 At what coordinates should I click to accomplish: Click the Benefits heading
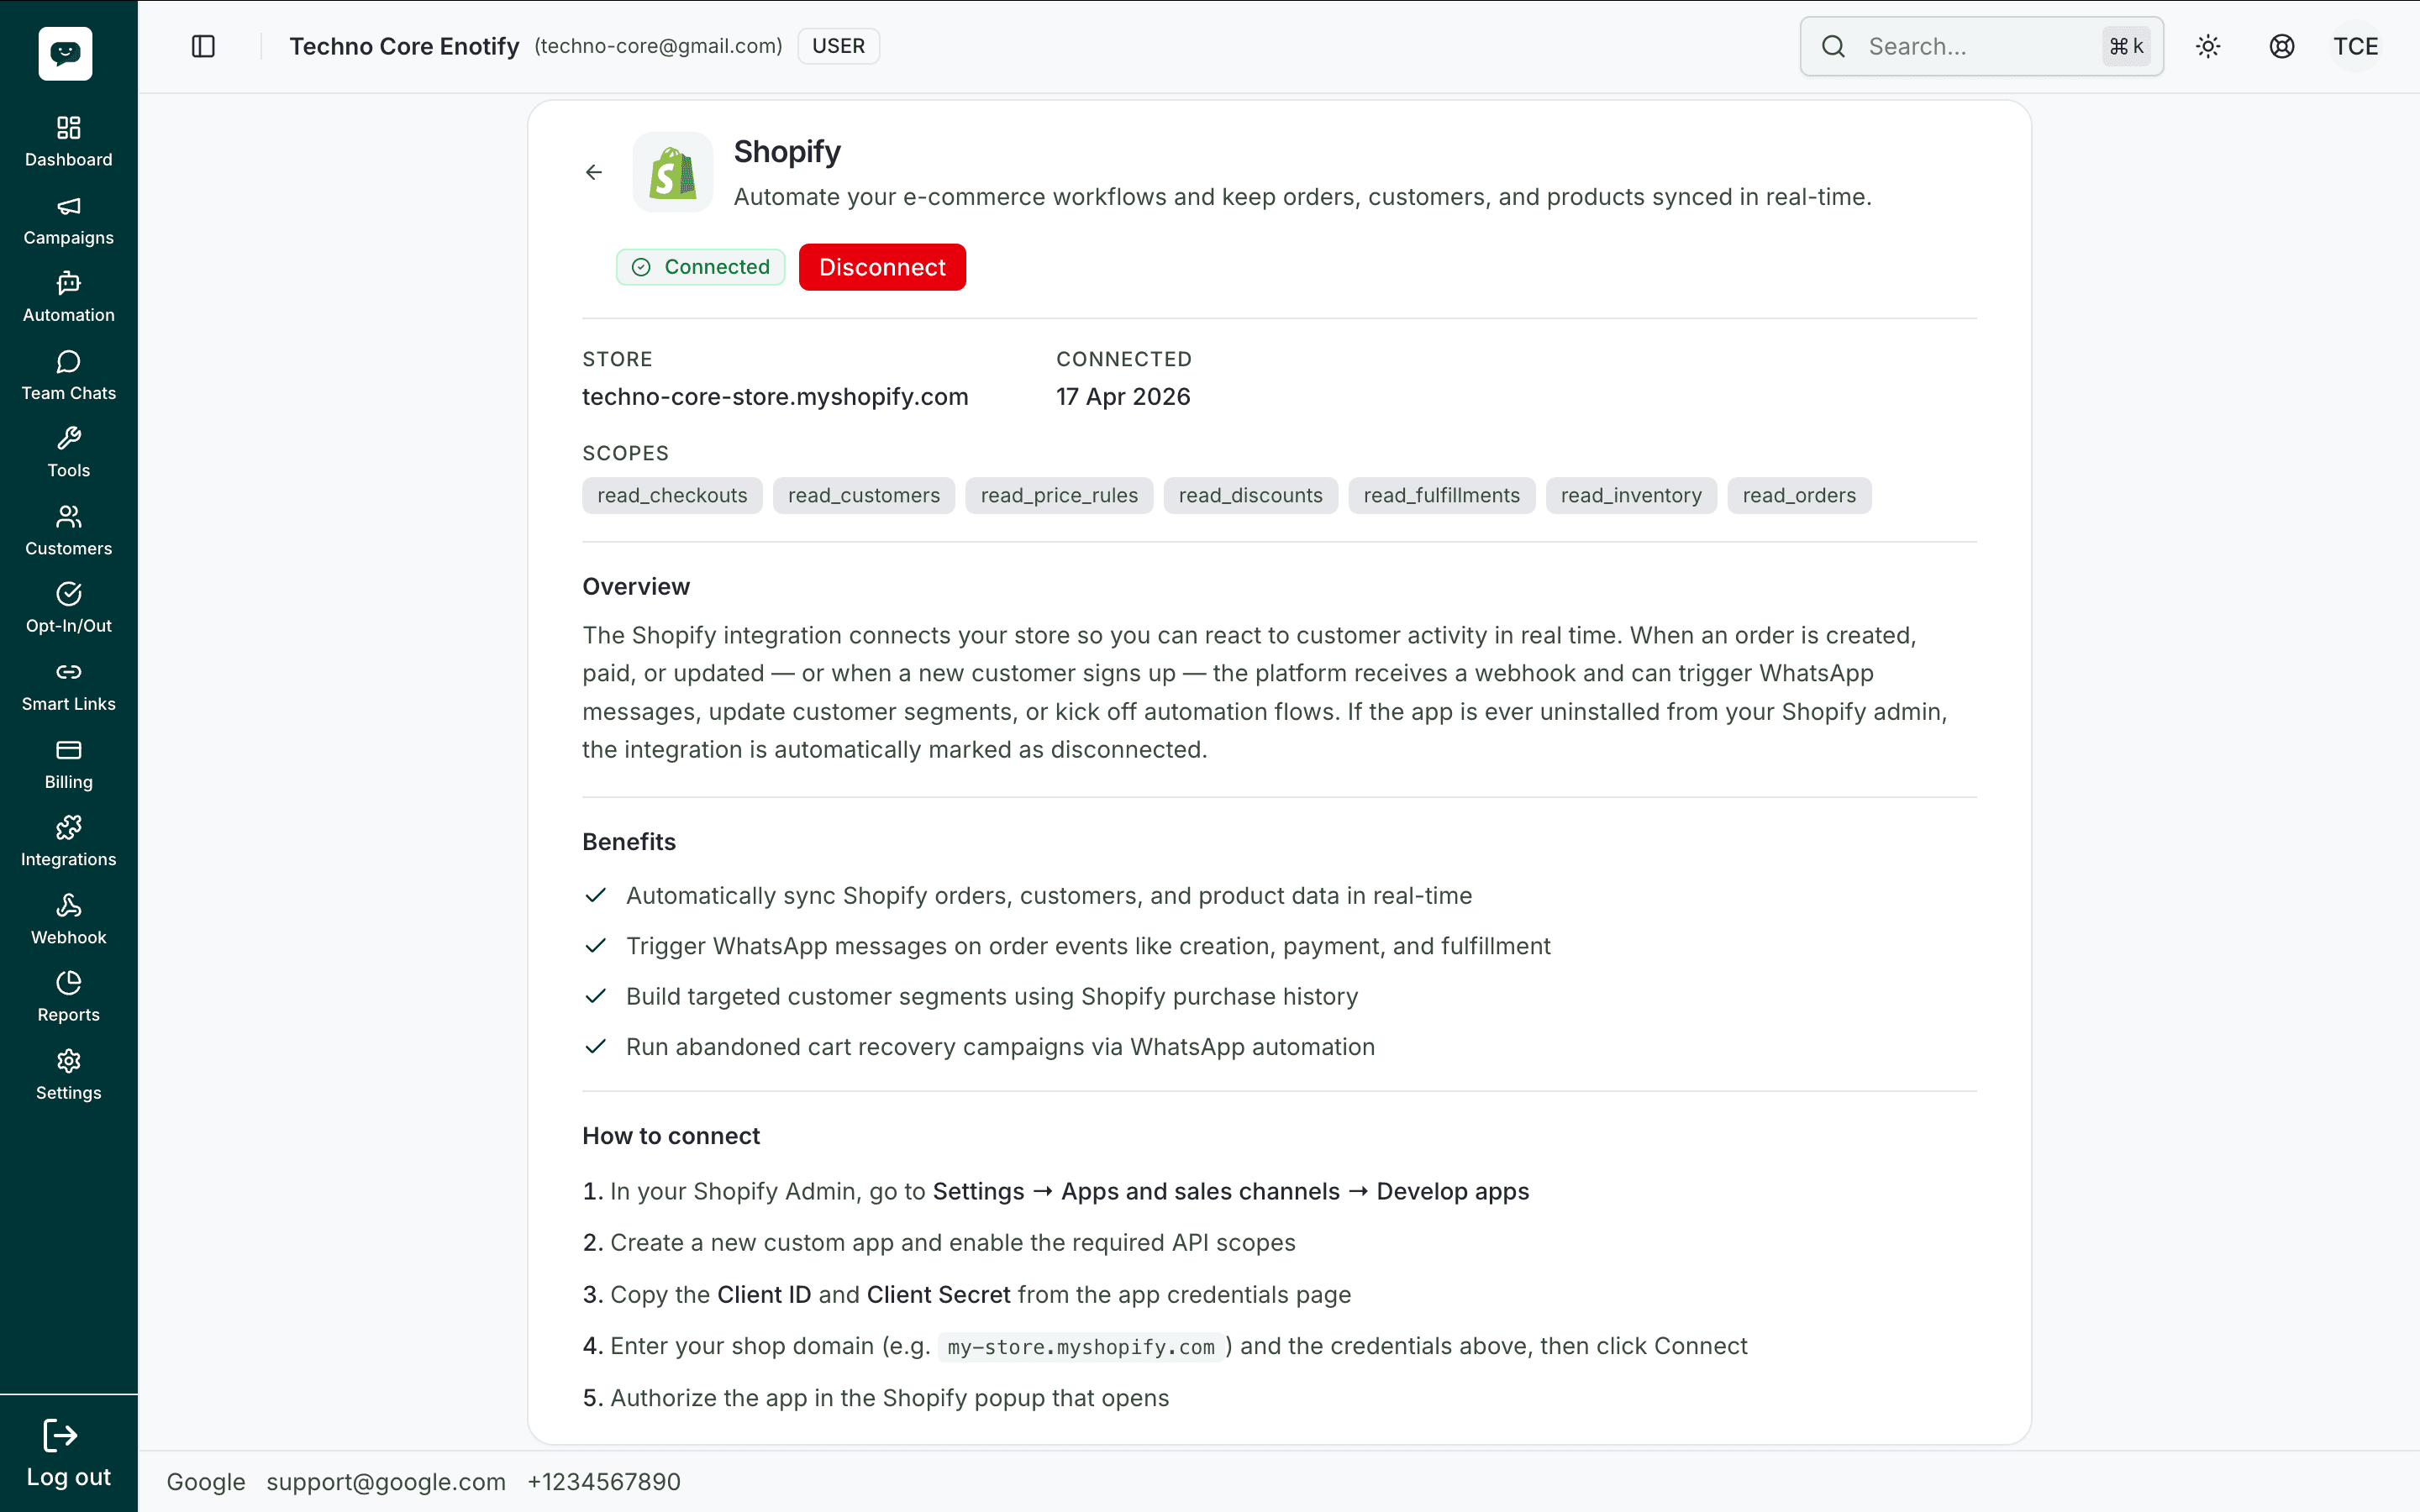[629, 842]
